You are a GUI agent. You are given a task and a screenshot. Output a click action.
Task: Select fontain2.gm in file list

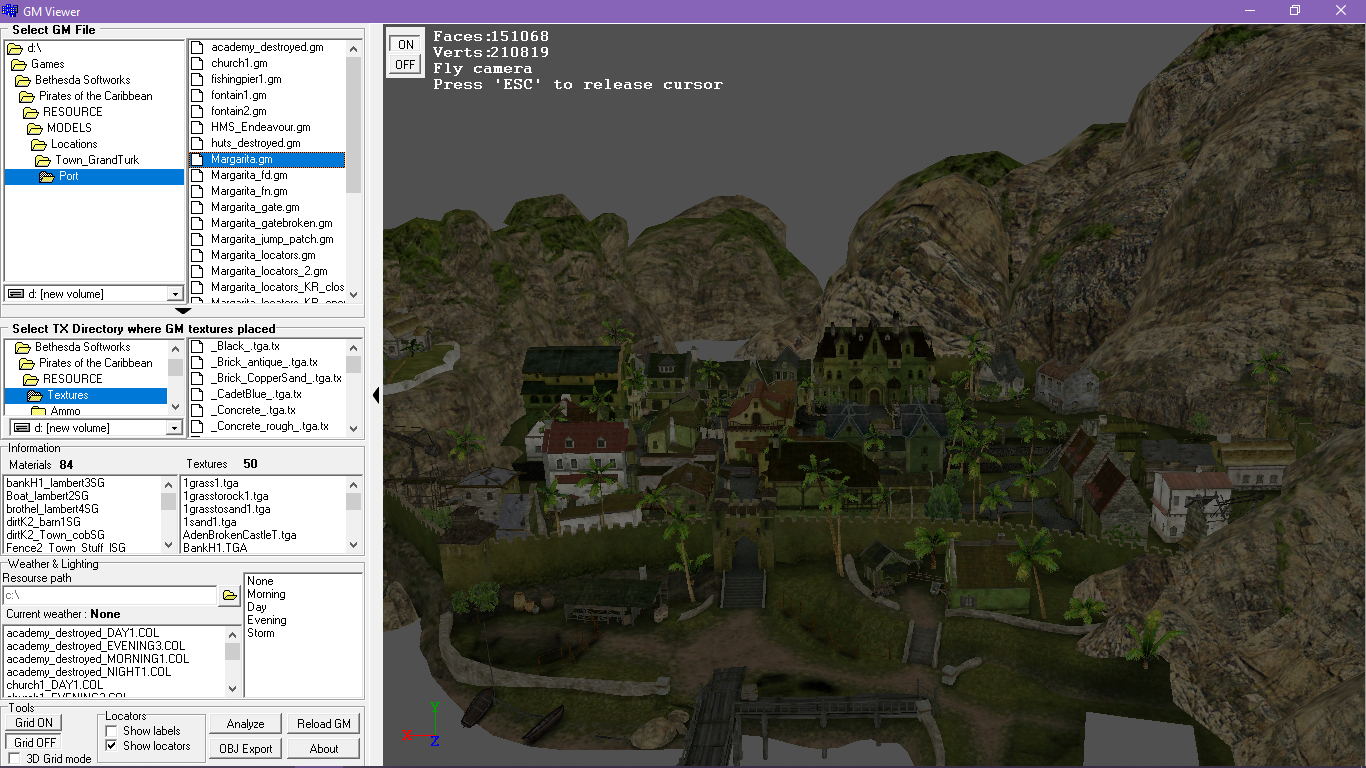click(x=238, y=111)
